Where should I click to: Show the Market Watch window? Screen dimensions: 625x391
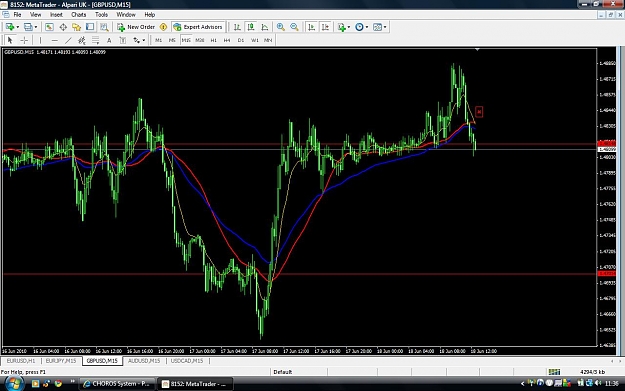(49, 27)
